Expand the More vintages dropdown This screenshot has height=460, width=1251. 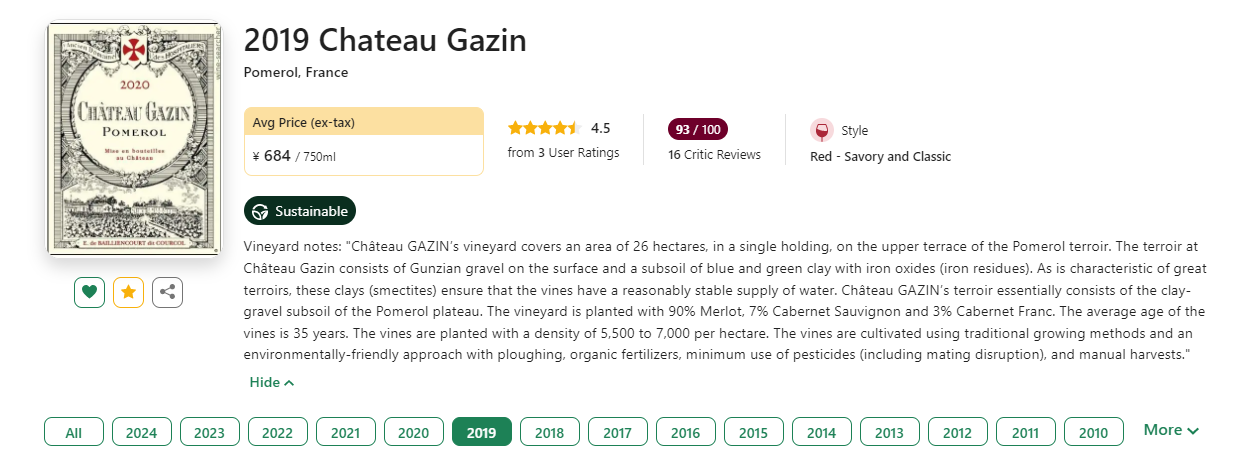pyautogui.click(x=1171, y=430)
